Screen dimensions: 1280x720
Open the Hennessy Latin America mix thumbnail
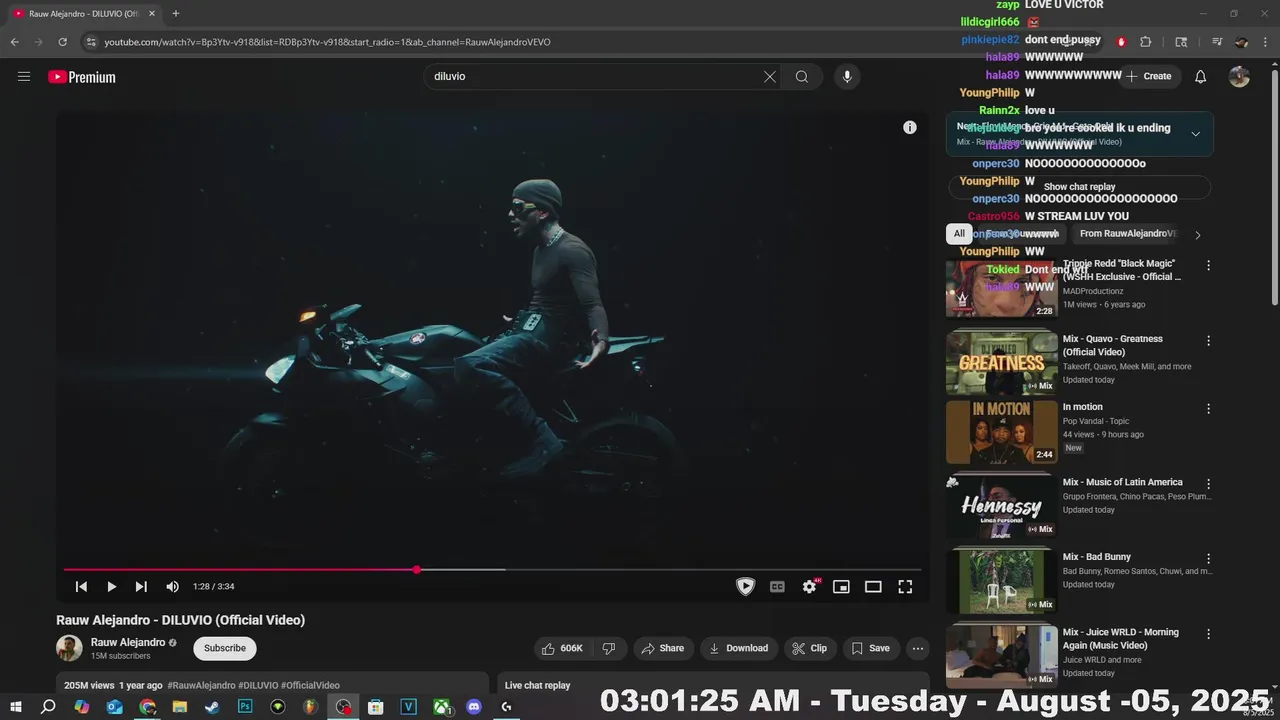click(1001, 505)
